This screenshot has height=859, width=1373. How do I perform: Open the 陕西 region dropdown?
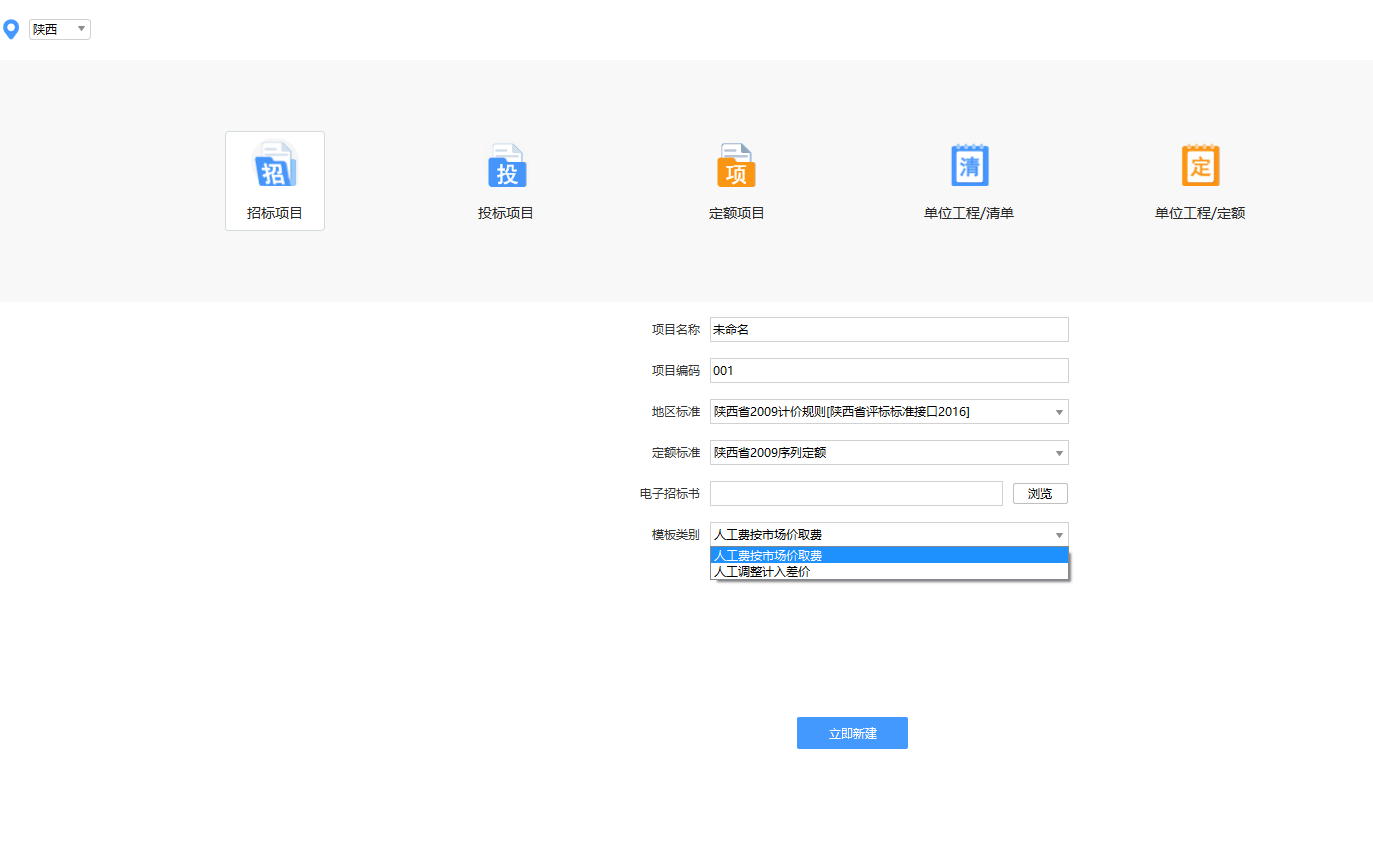[60, 30]
